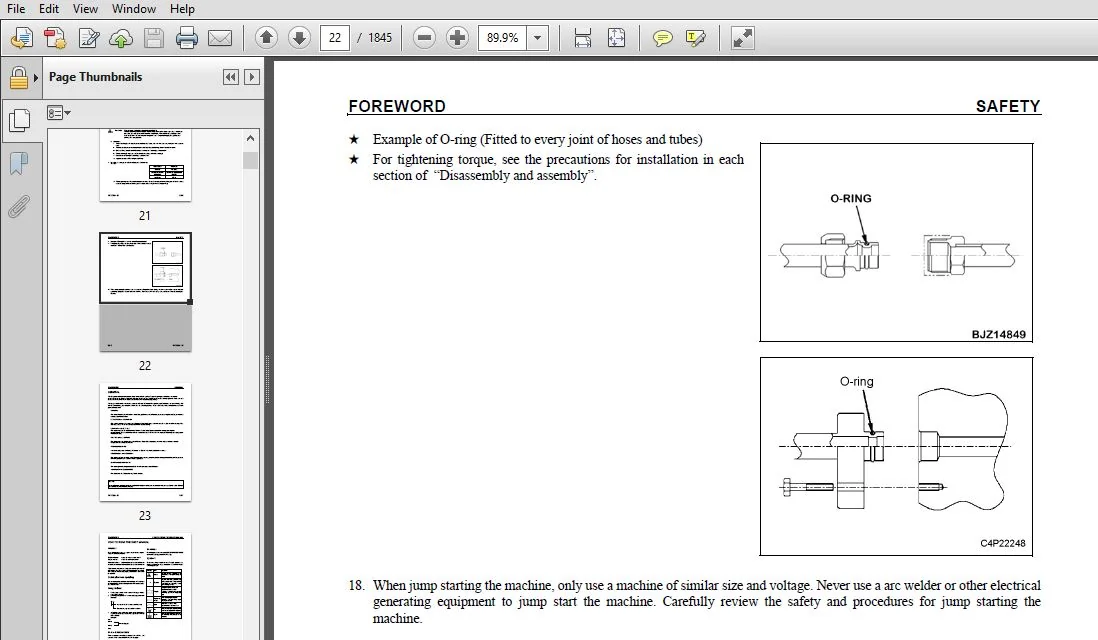Open the Page Thumbnails panel icon
The width and height of the screenshot is (1098, 640).
point(19,120)
